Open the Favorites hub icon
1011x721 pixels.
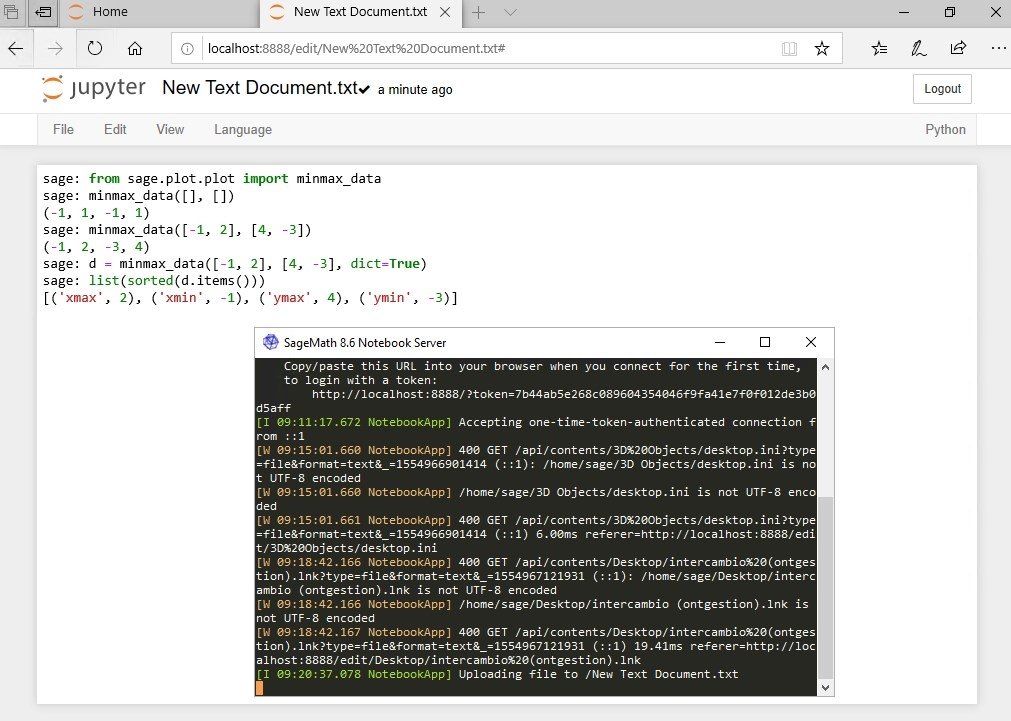pyautogui.click(x=879, y=48)
